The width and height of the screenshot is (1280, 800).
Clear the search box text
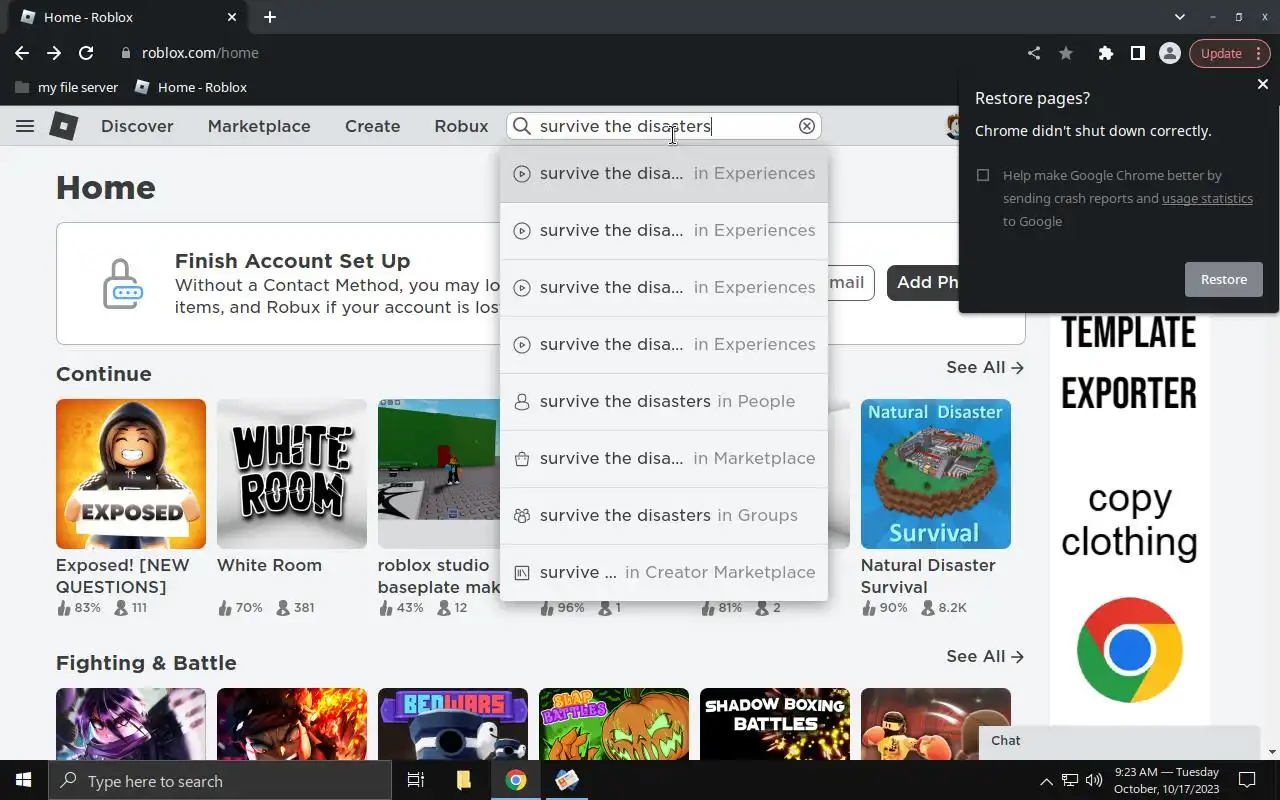806,126
